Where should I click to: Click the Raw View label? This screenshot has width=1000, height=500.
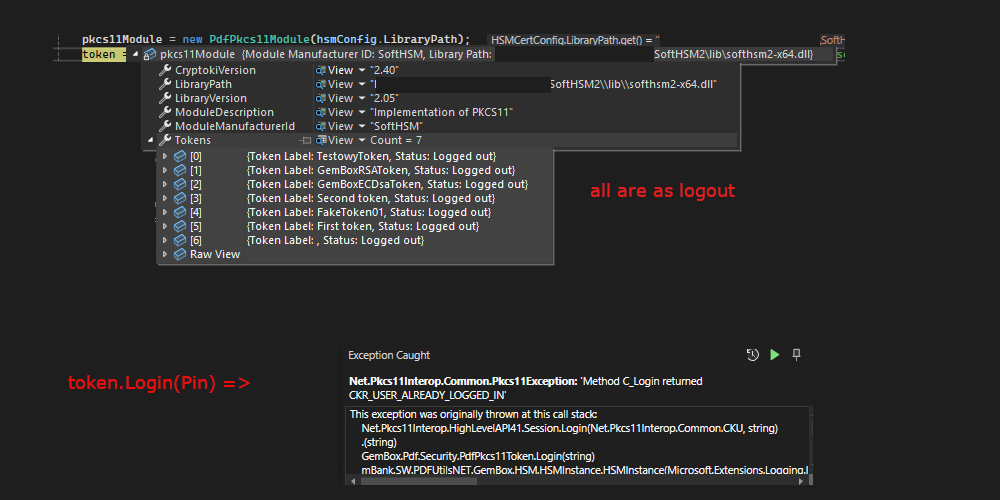(x=215, y=254)
